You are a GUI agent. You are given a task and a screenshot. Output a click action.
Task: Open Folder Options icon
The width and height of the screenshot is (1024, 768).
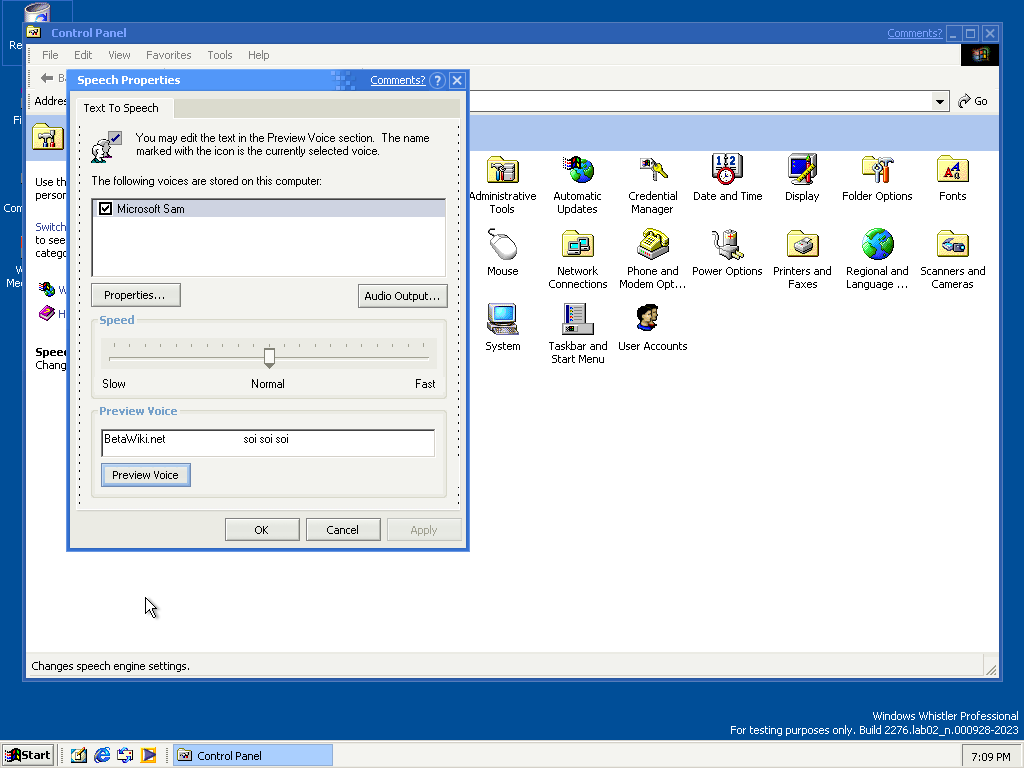click(877, 170)
